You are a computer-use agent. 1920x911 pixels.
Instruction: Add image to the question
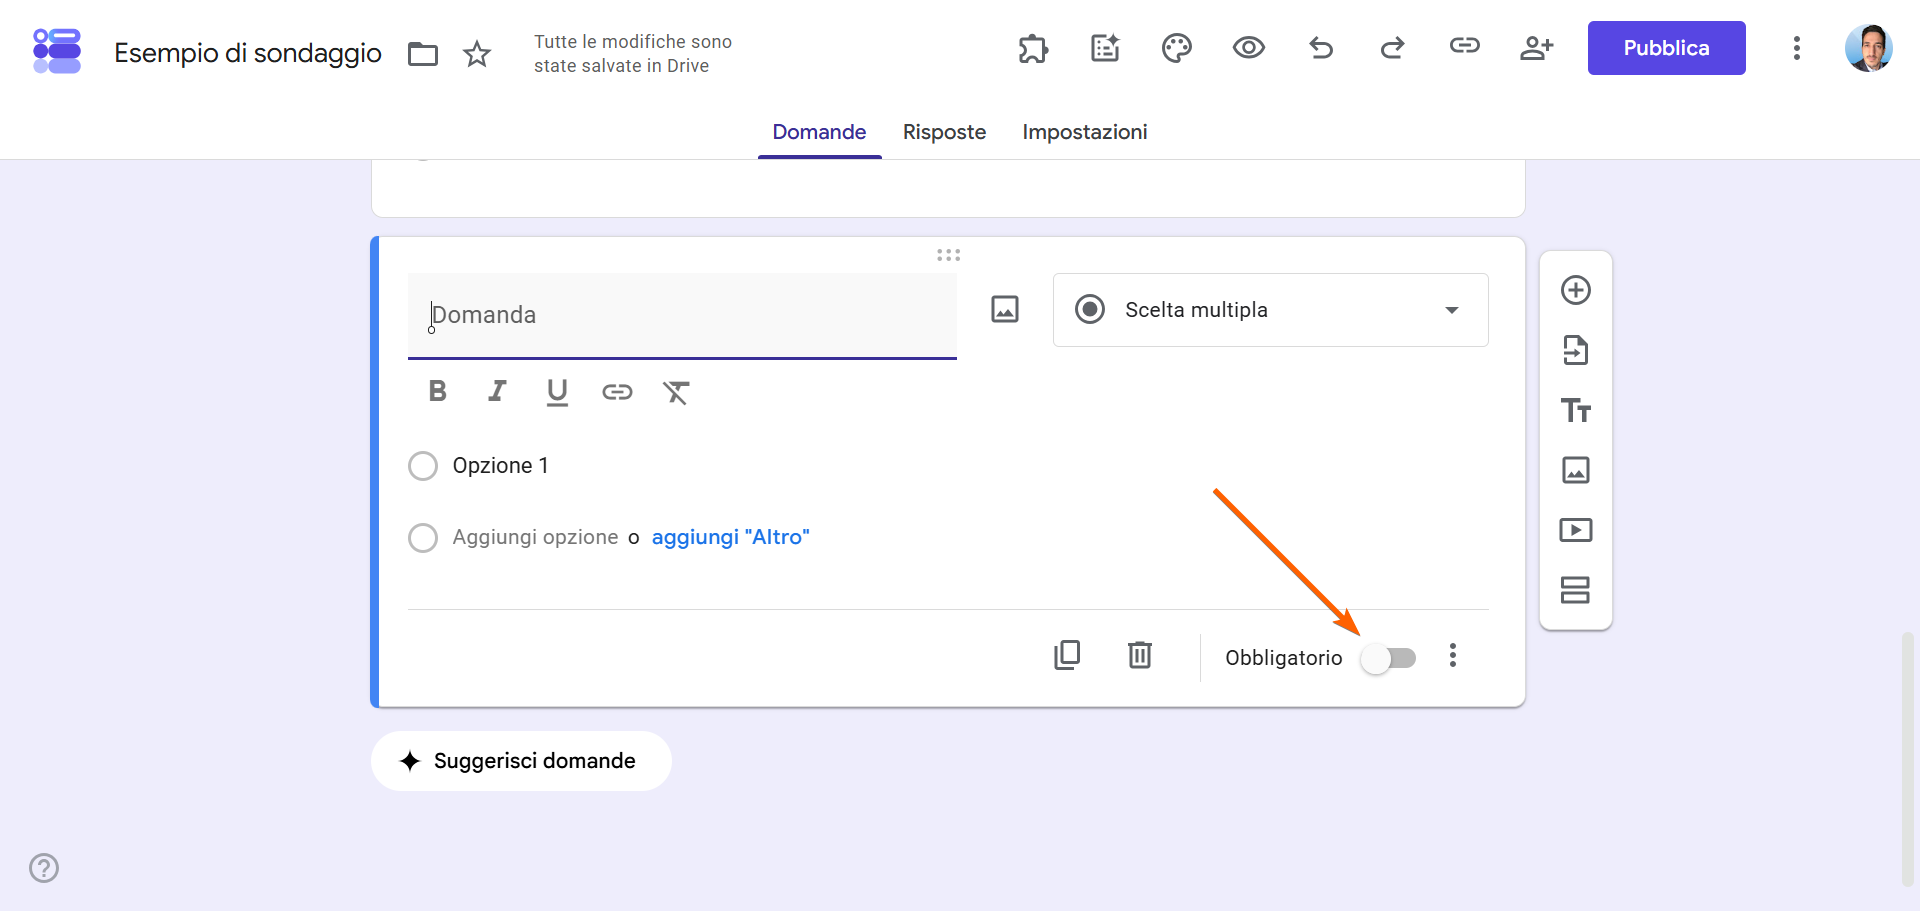(x=1005, y=310)
